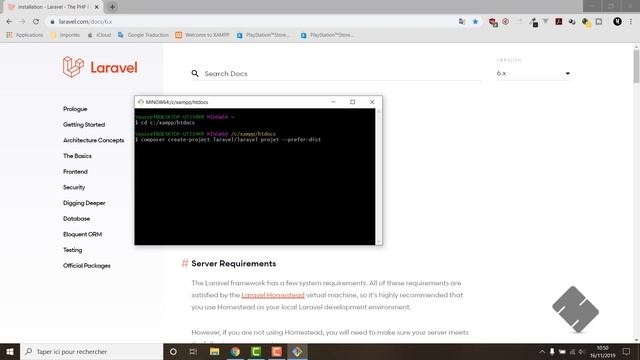Bookmark this page with the star icon
The height and width of the screenshot is (360, 640).
(x=476, y=22)
